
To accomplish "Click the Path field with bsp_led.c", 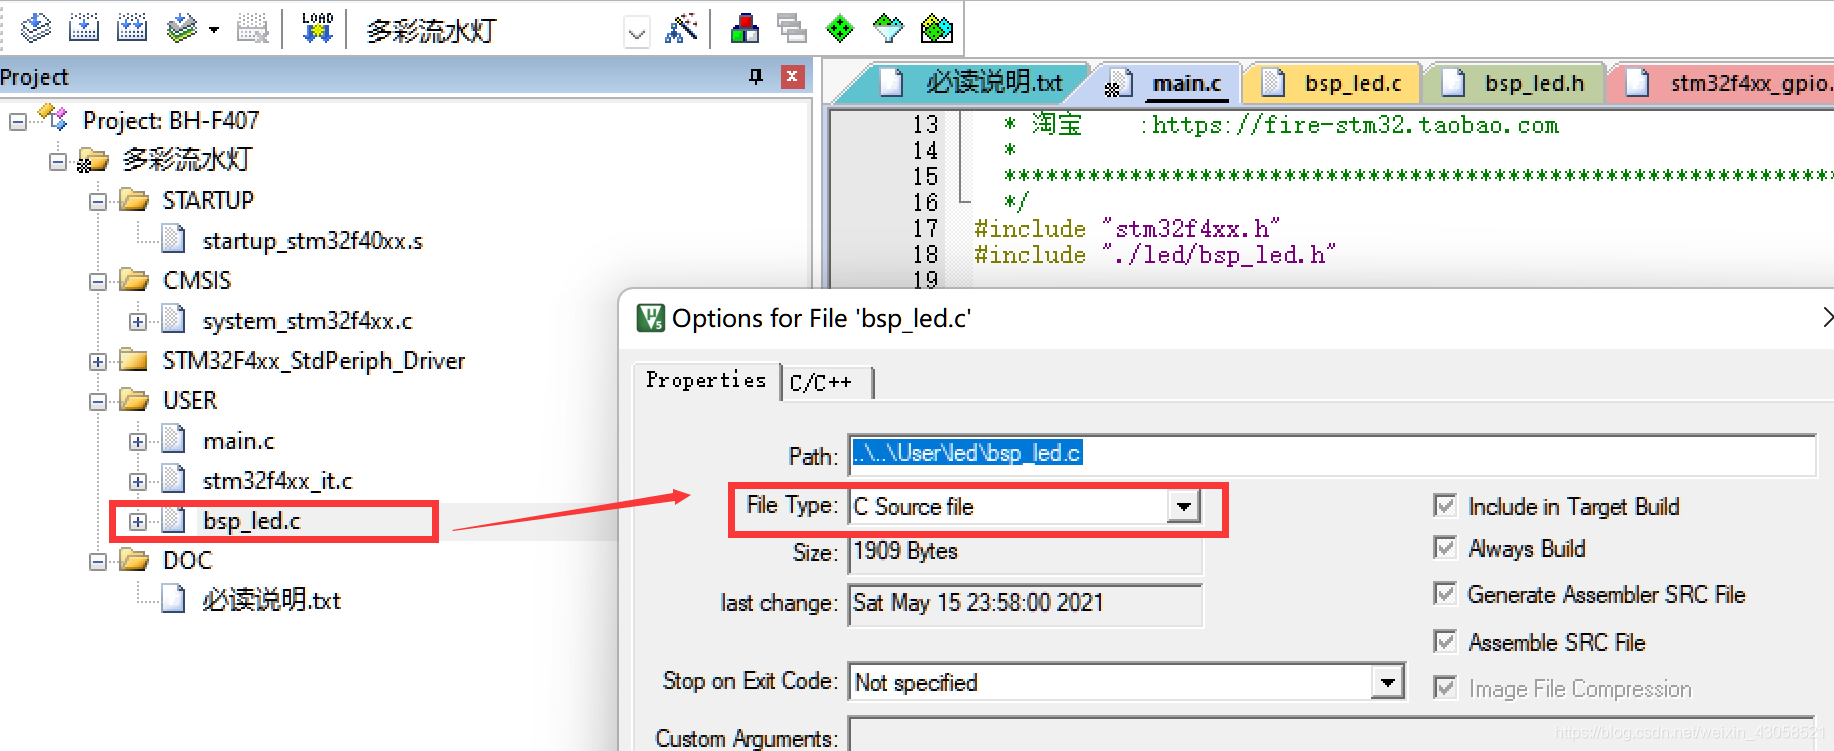I will point(1332,455).
